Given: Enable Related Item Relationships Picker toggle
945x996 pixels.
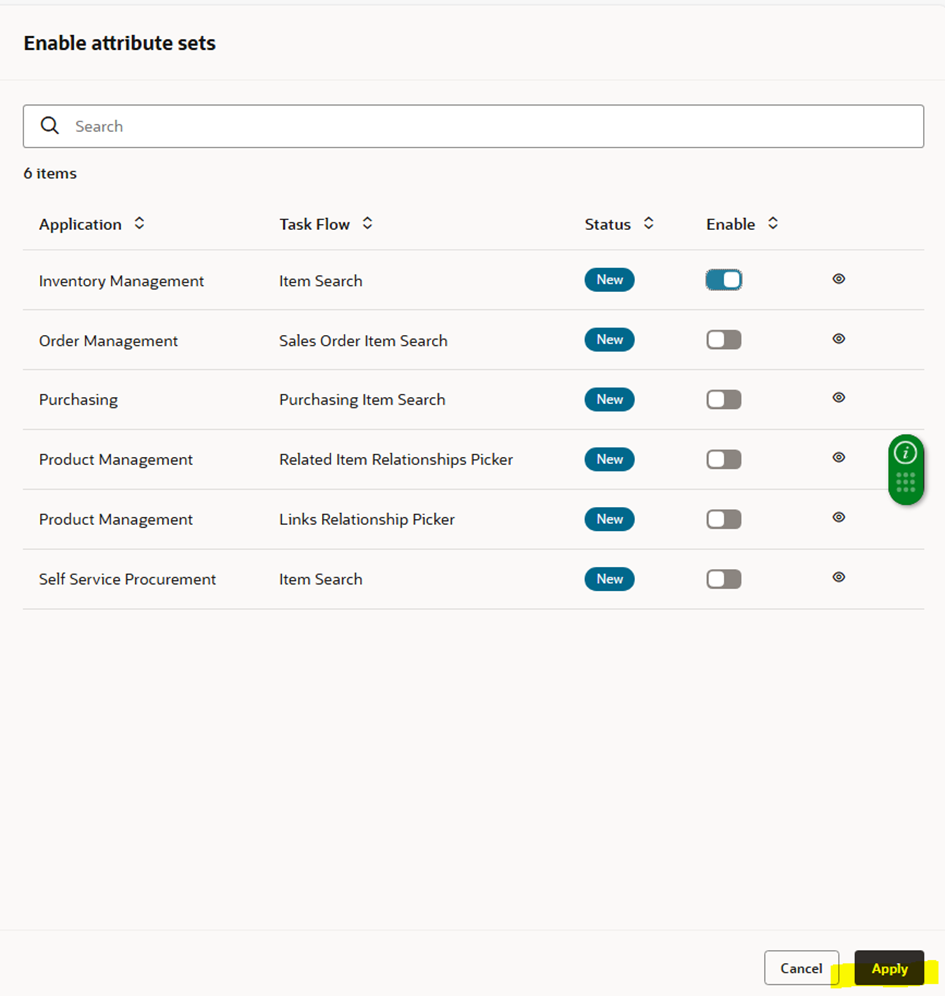Looking at the screenshot, I should [723, 459].
